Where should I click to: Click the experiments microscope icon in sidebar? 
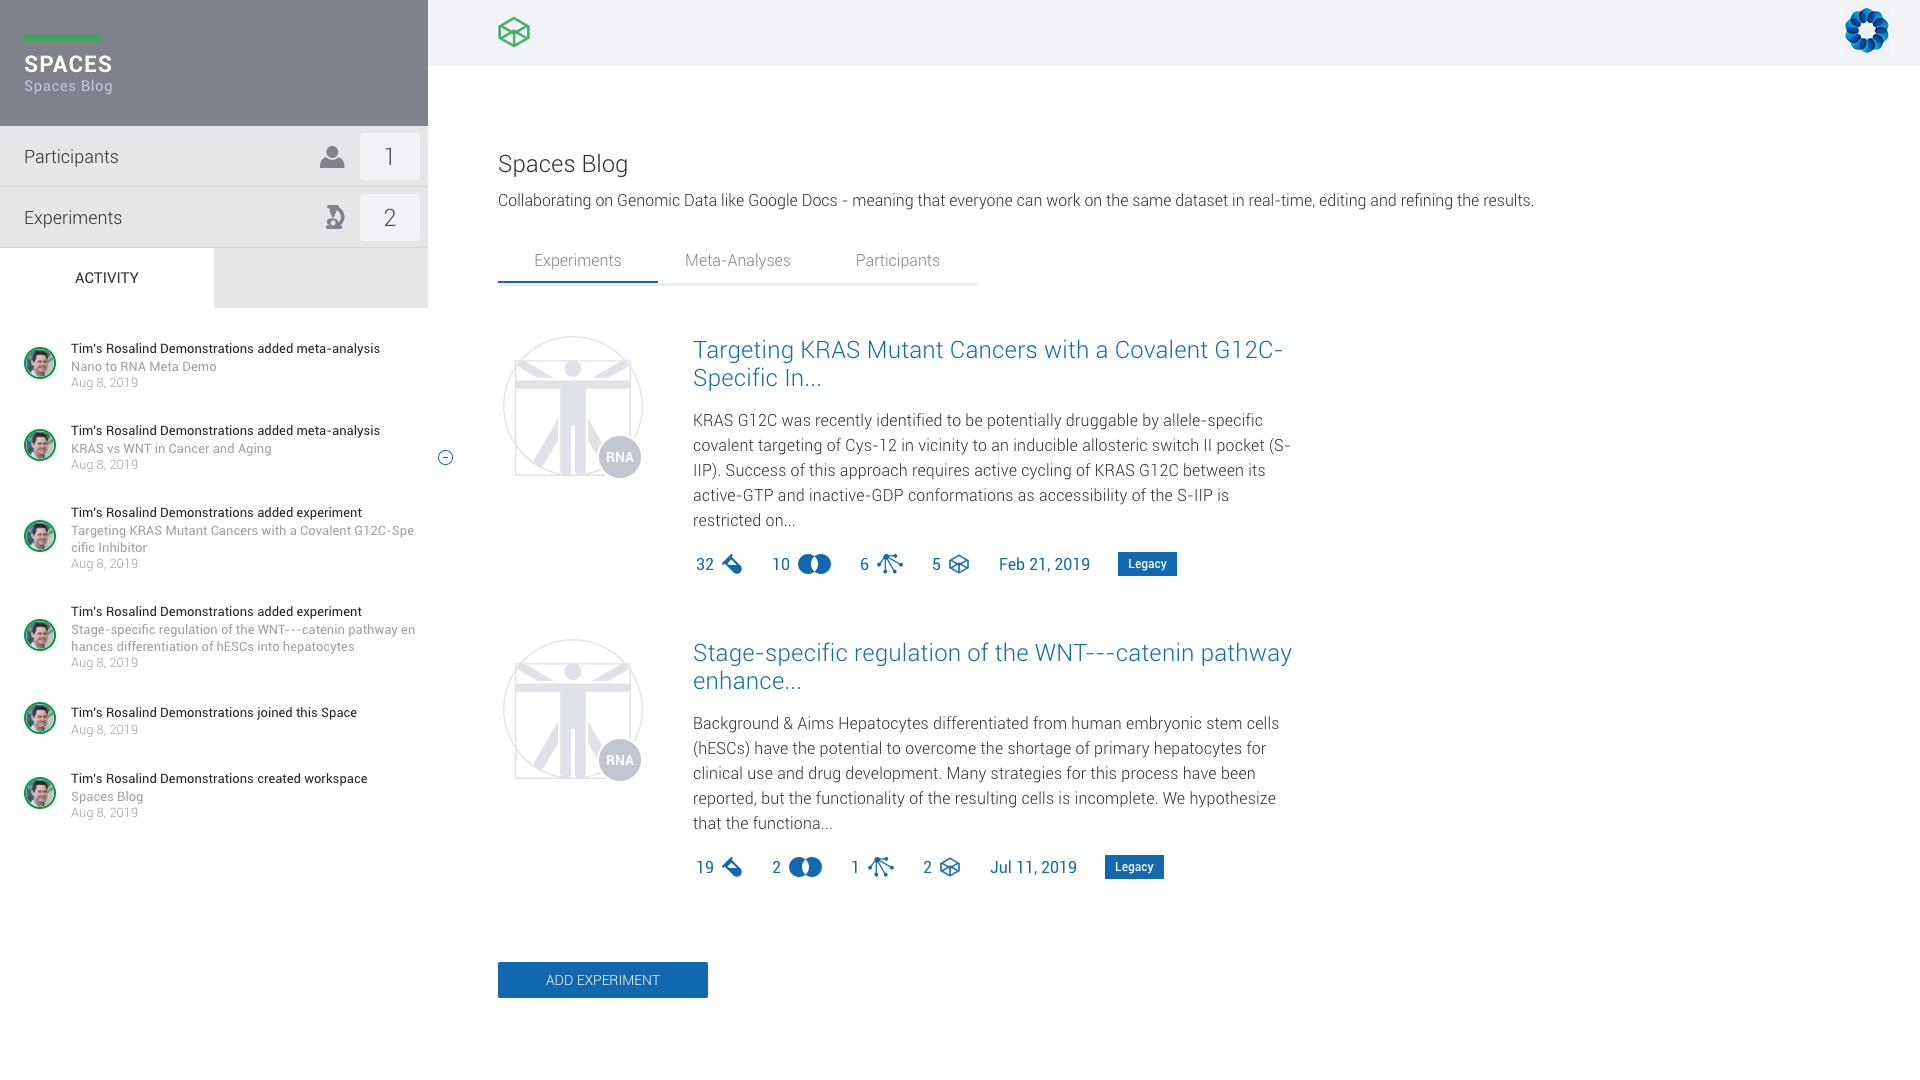334,216
